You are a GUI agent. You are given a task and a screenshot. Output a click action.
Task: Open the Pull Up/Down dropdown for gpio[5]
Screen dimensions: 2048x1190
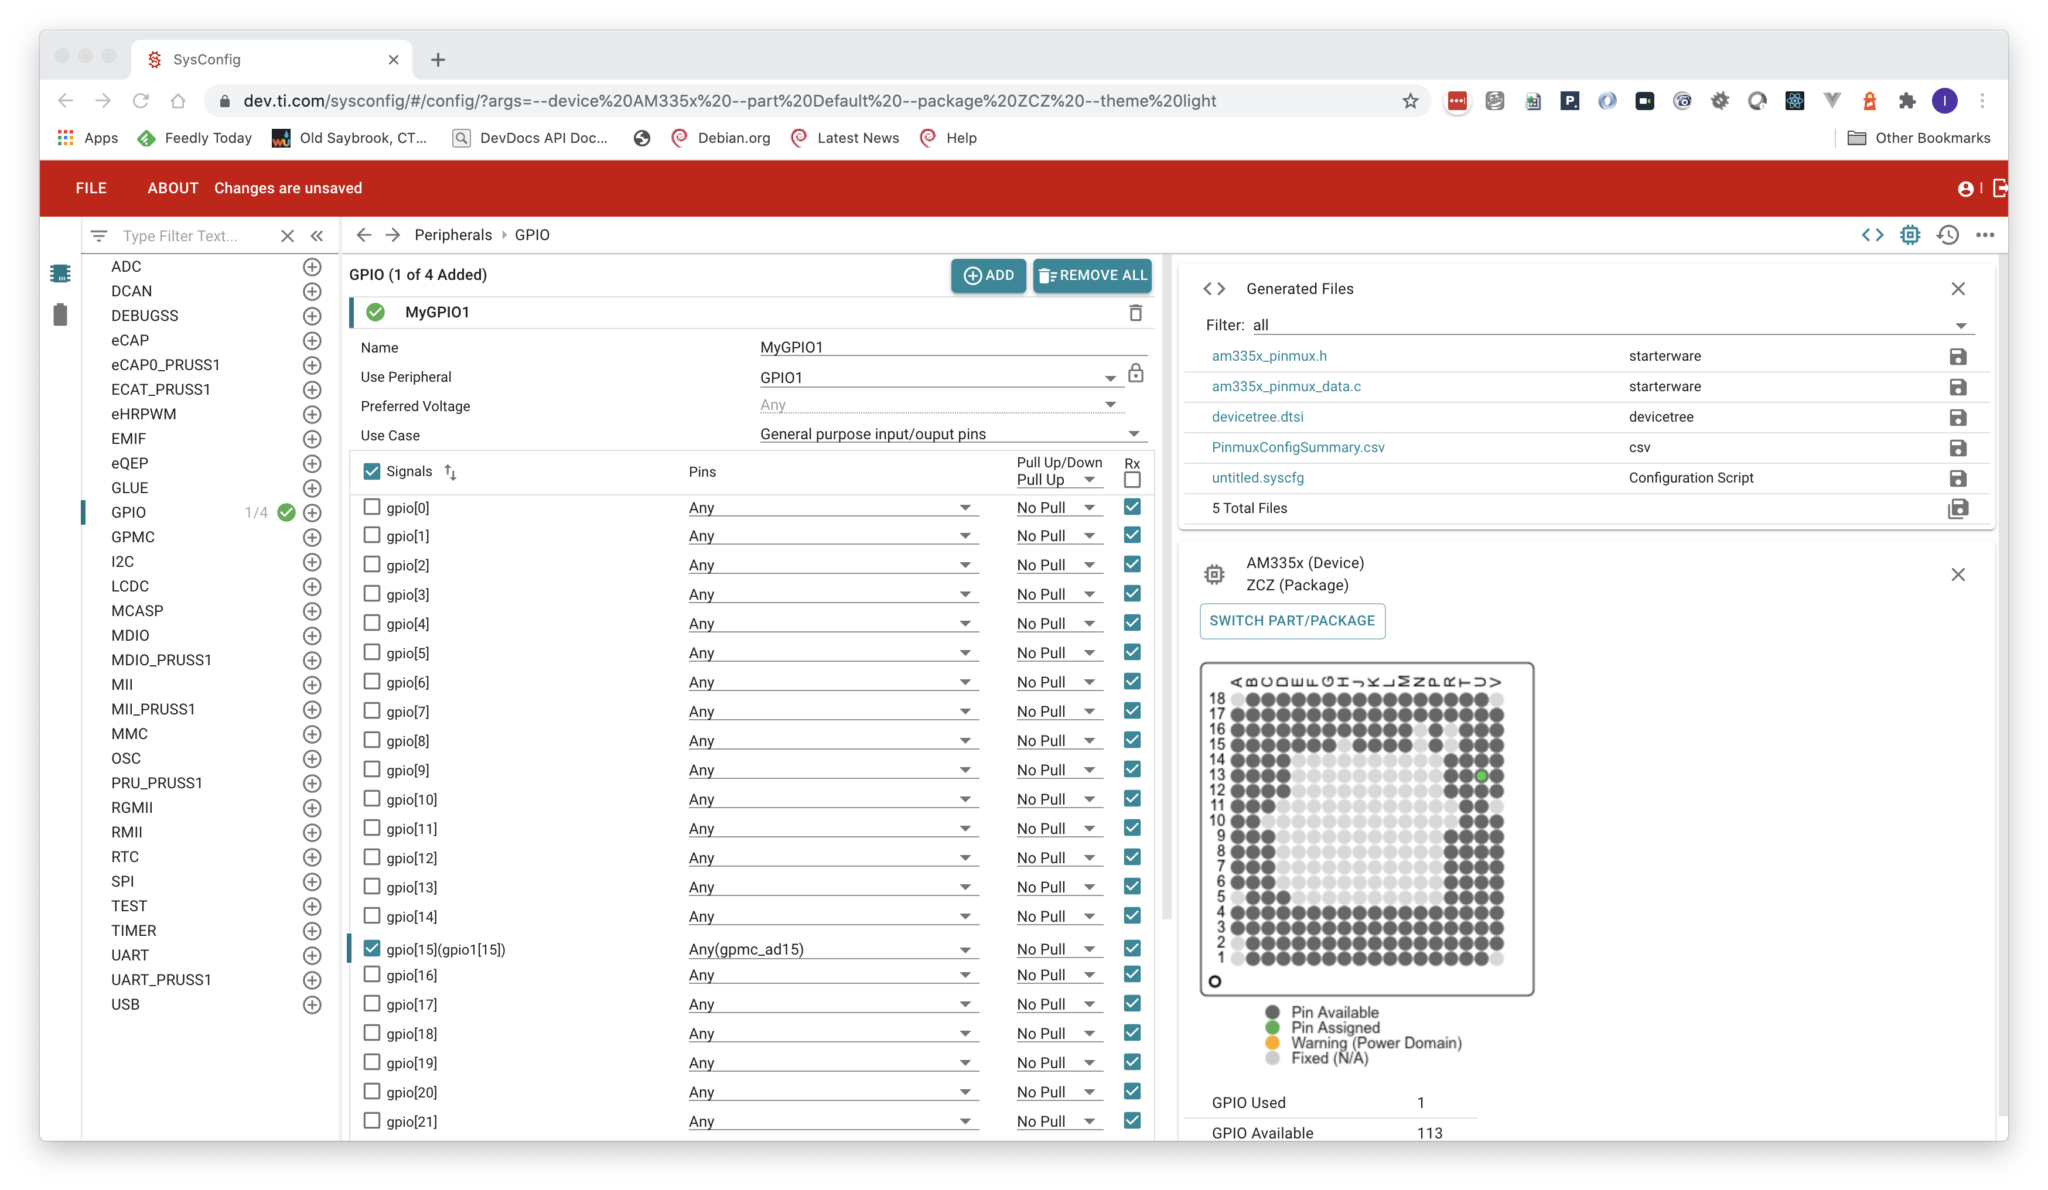(1091, 652)
